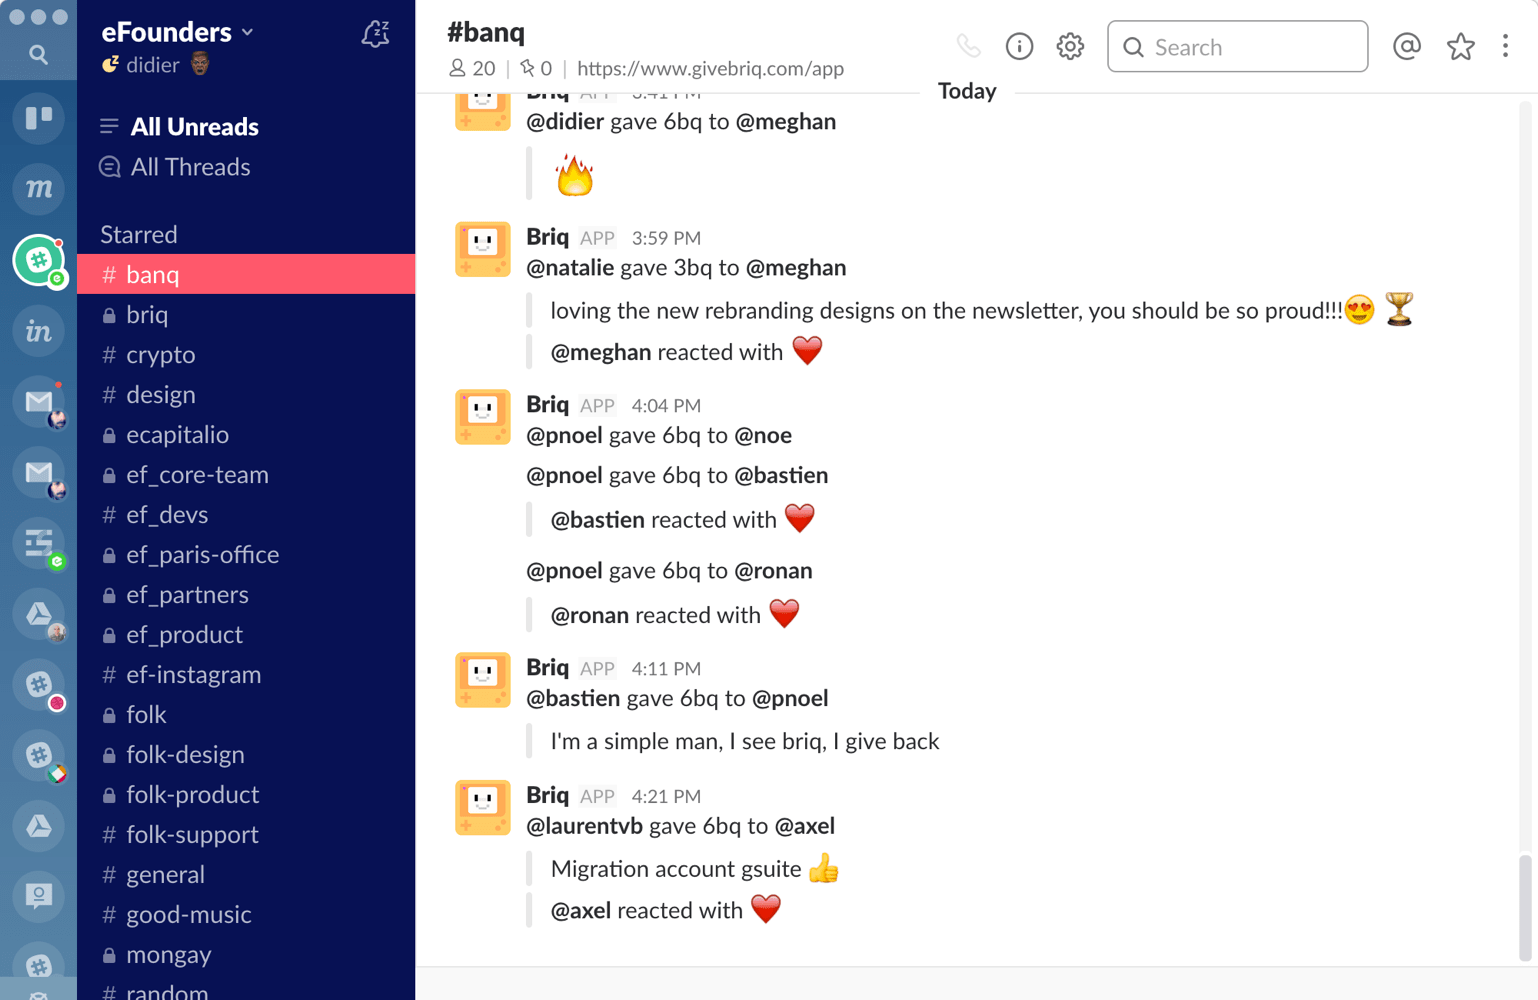Open the ef_product channel

(x=246, y=634)
